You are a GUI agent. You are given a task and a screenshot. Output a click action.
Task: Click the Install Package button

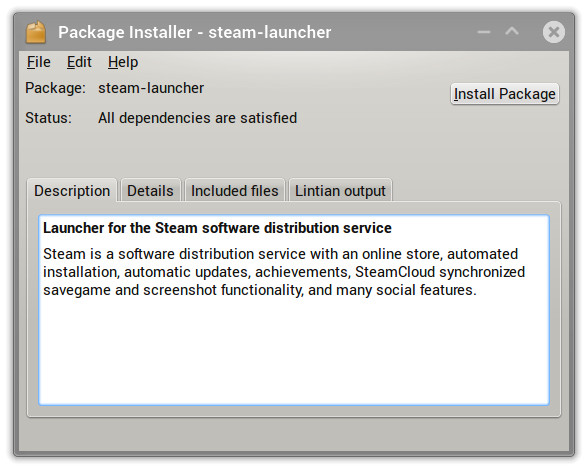coord(505,94)
